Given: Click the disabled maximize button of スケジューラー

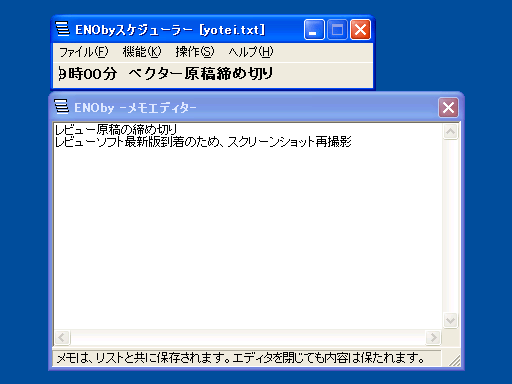Looking at the screenshot, I should pos(337,30).
